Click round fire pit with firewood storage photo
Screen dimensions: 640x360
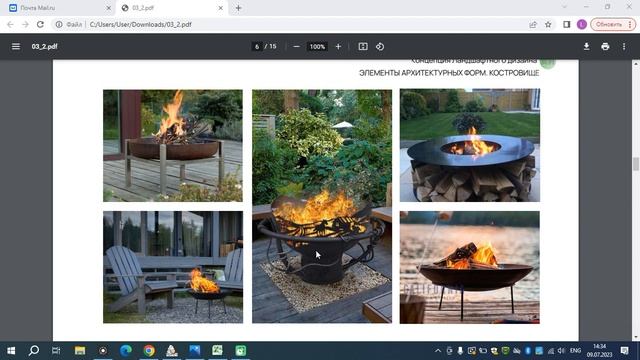pos(470,145)
